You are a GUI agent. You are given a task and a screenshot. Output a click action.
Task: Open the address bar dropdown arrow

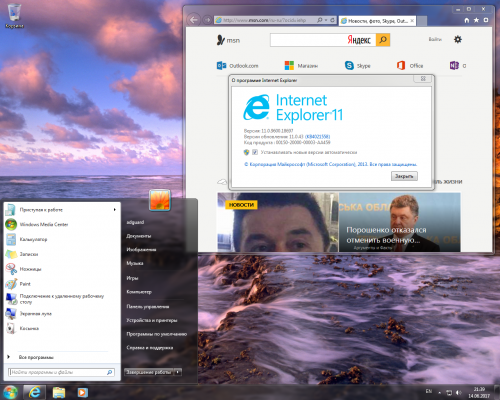click(326, 20)
